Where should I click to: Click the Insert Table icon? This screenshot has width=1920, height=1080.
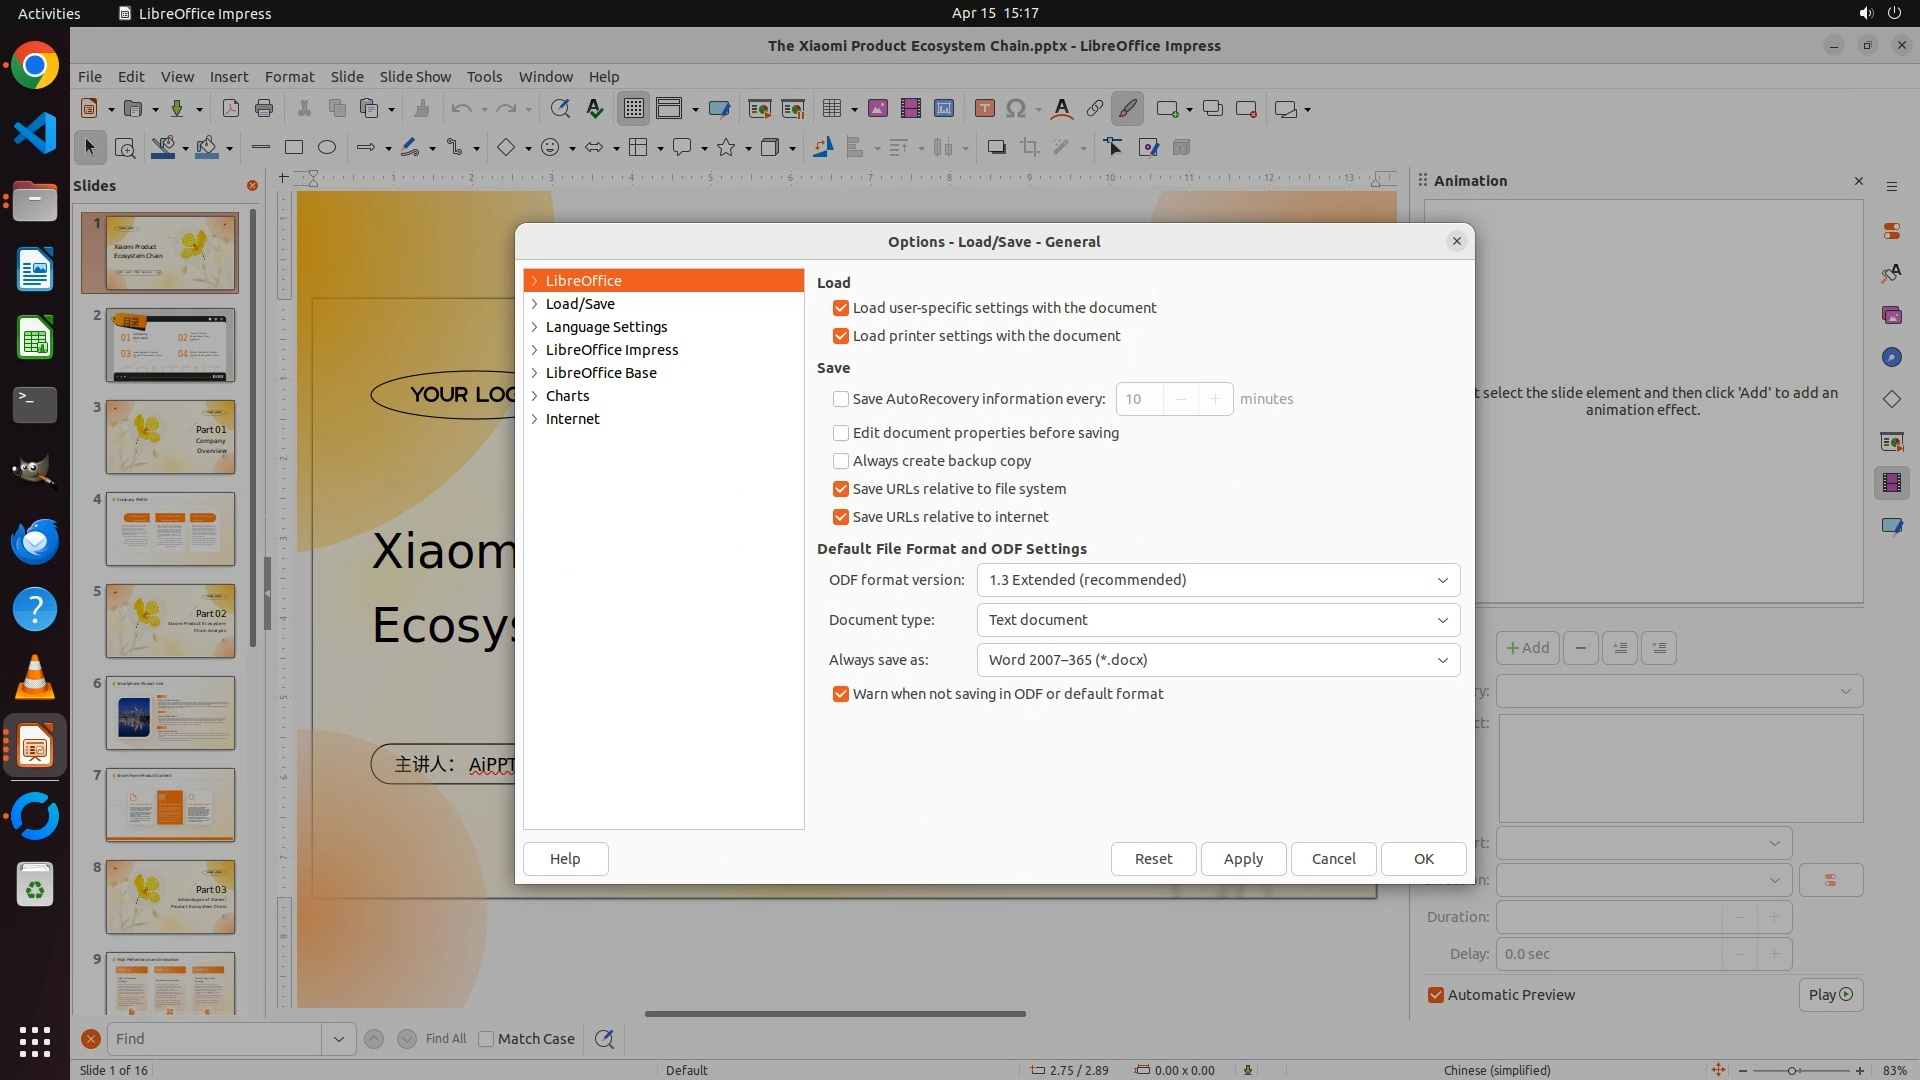click(x=831, y=109)
